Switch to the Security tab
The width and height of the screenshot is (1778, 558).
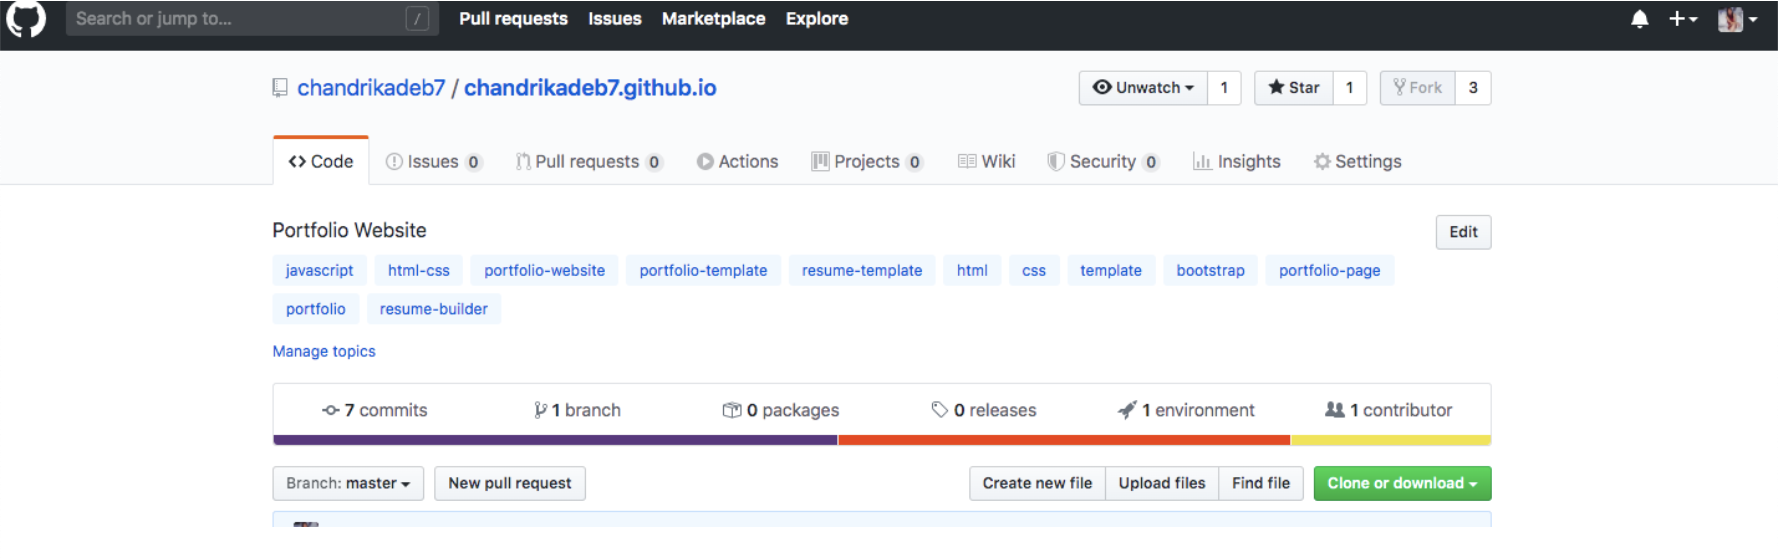1103,161
